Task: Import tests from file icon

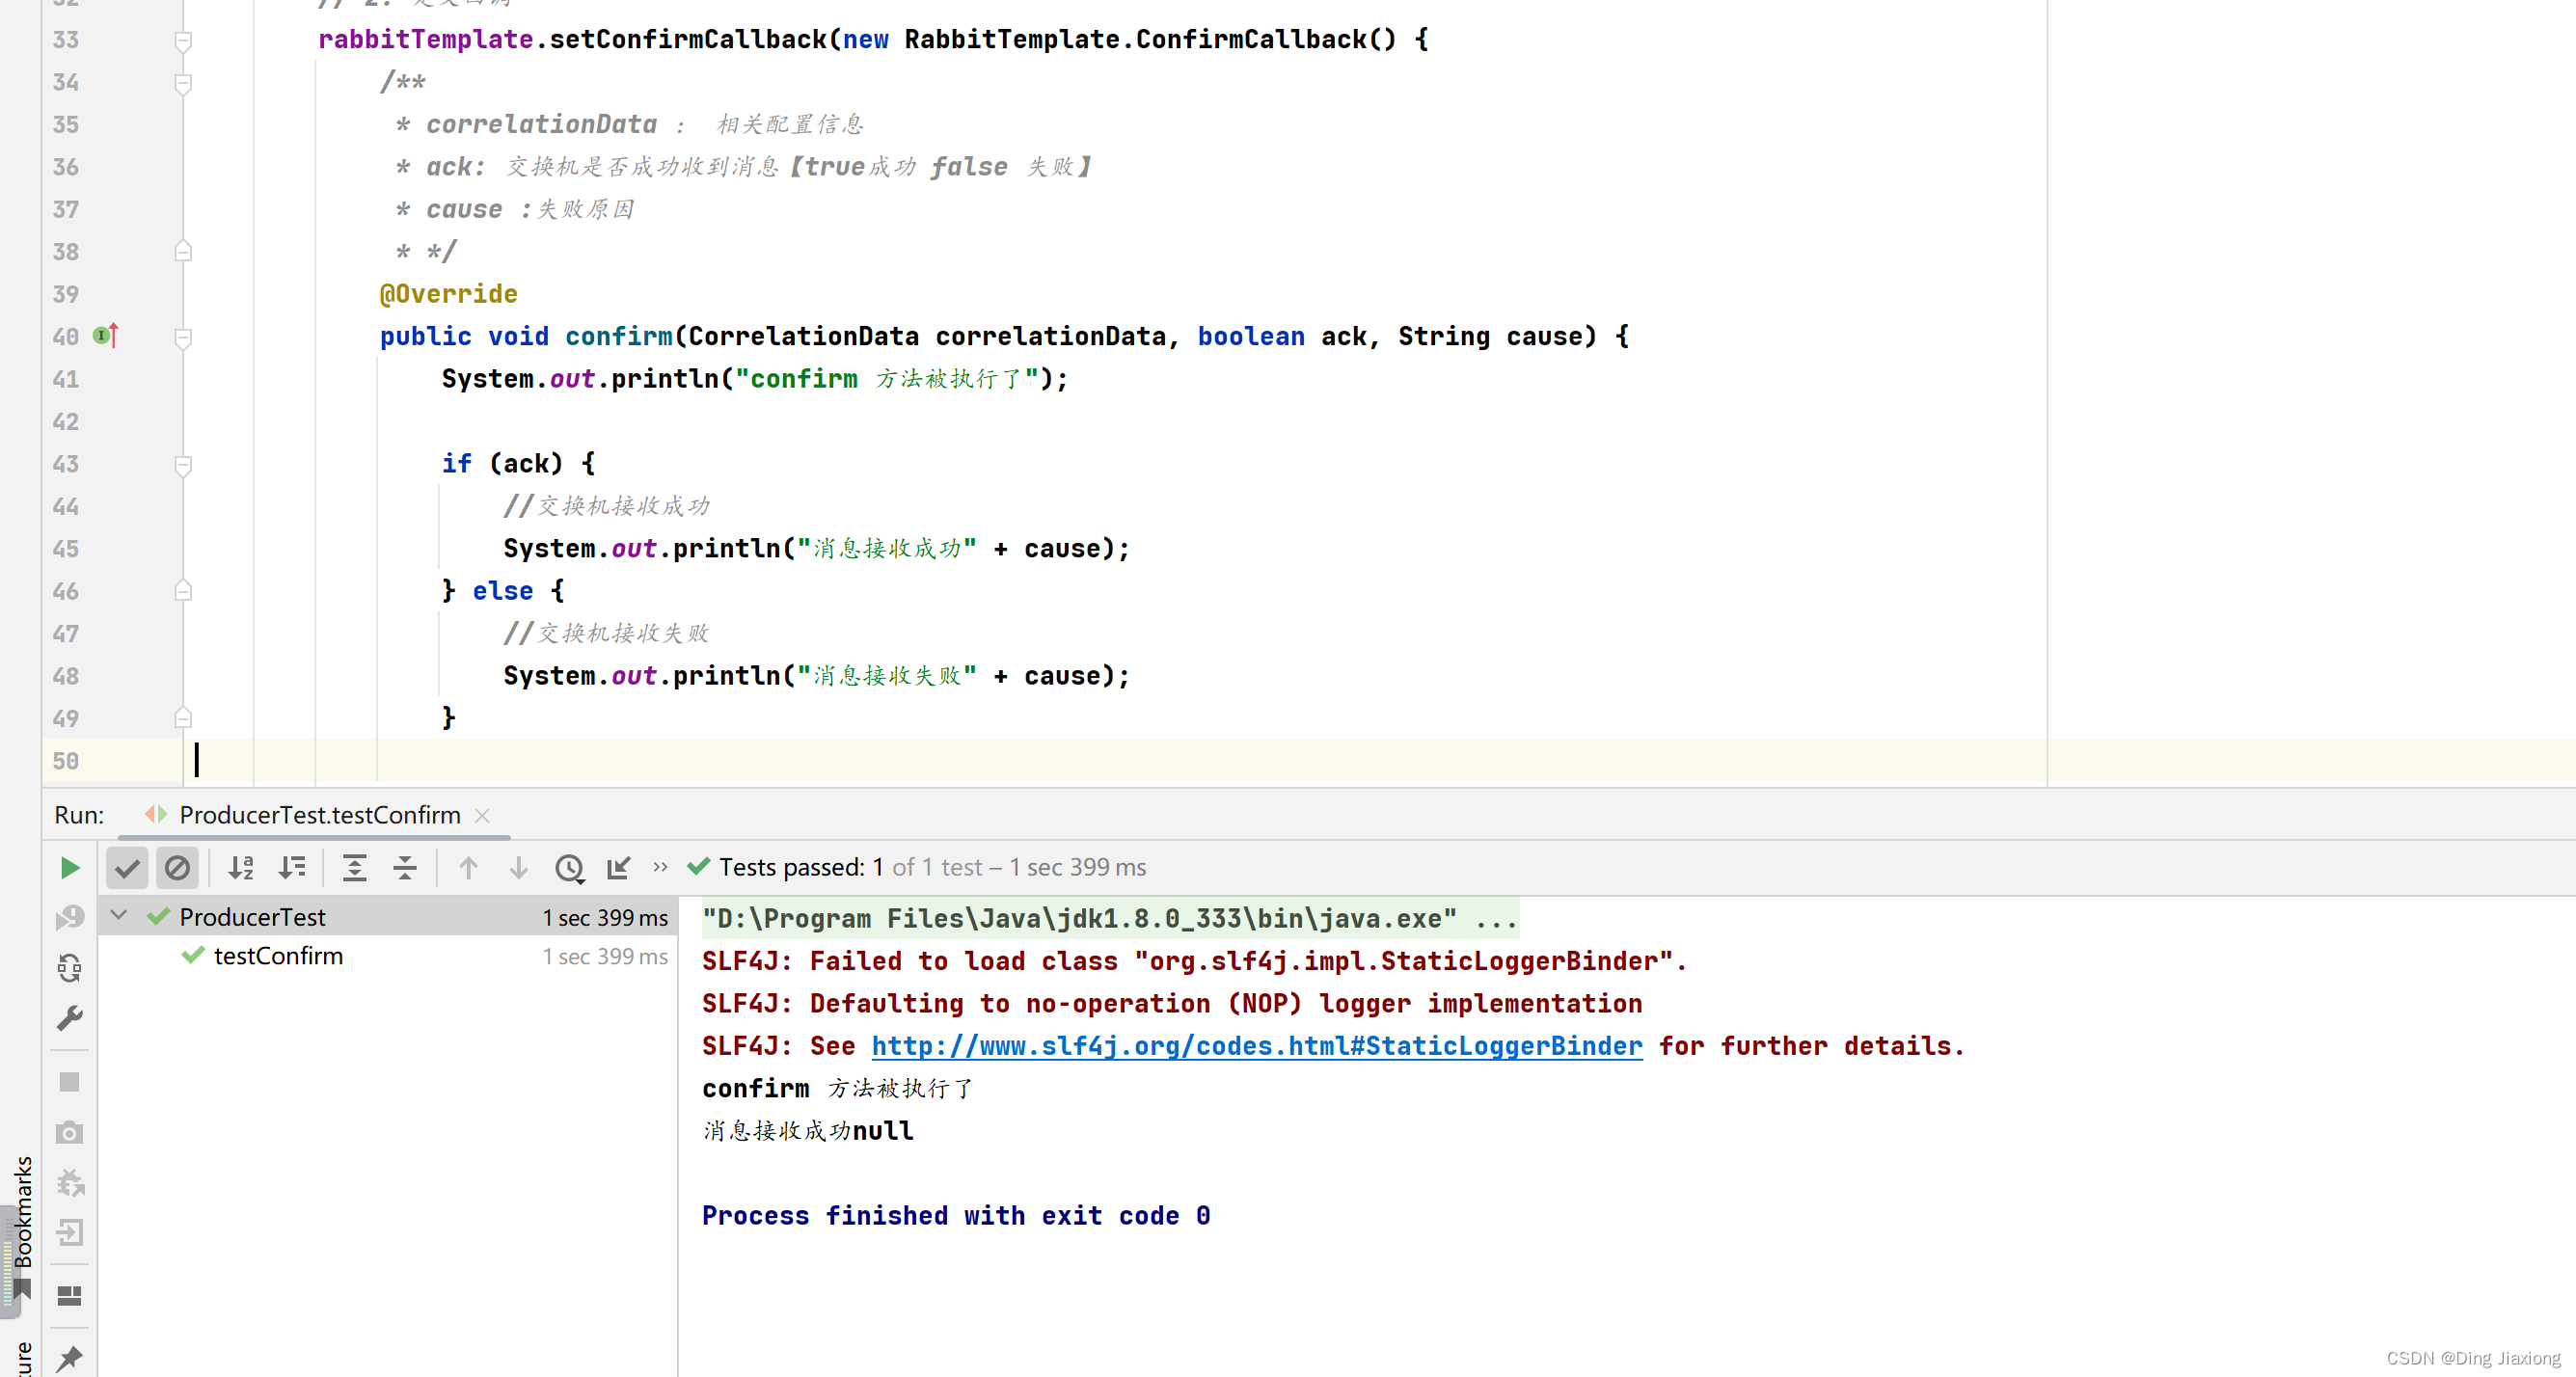Action: [x=619, y=867]
